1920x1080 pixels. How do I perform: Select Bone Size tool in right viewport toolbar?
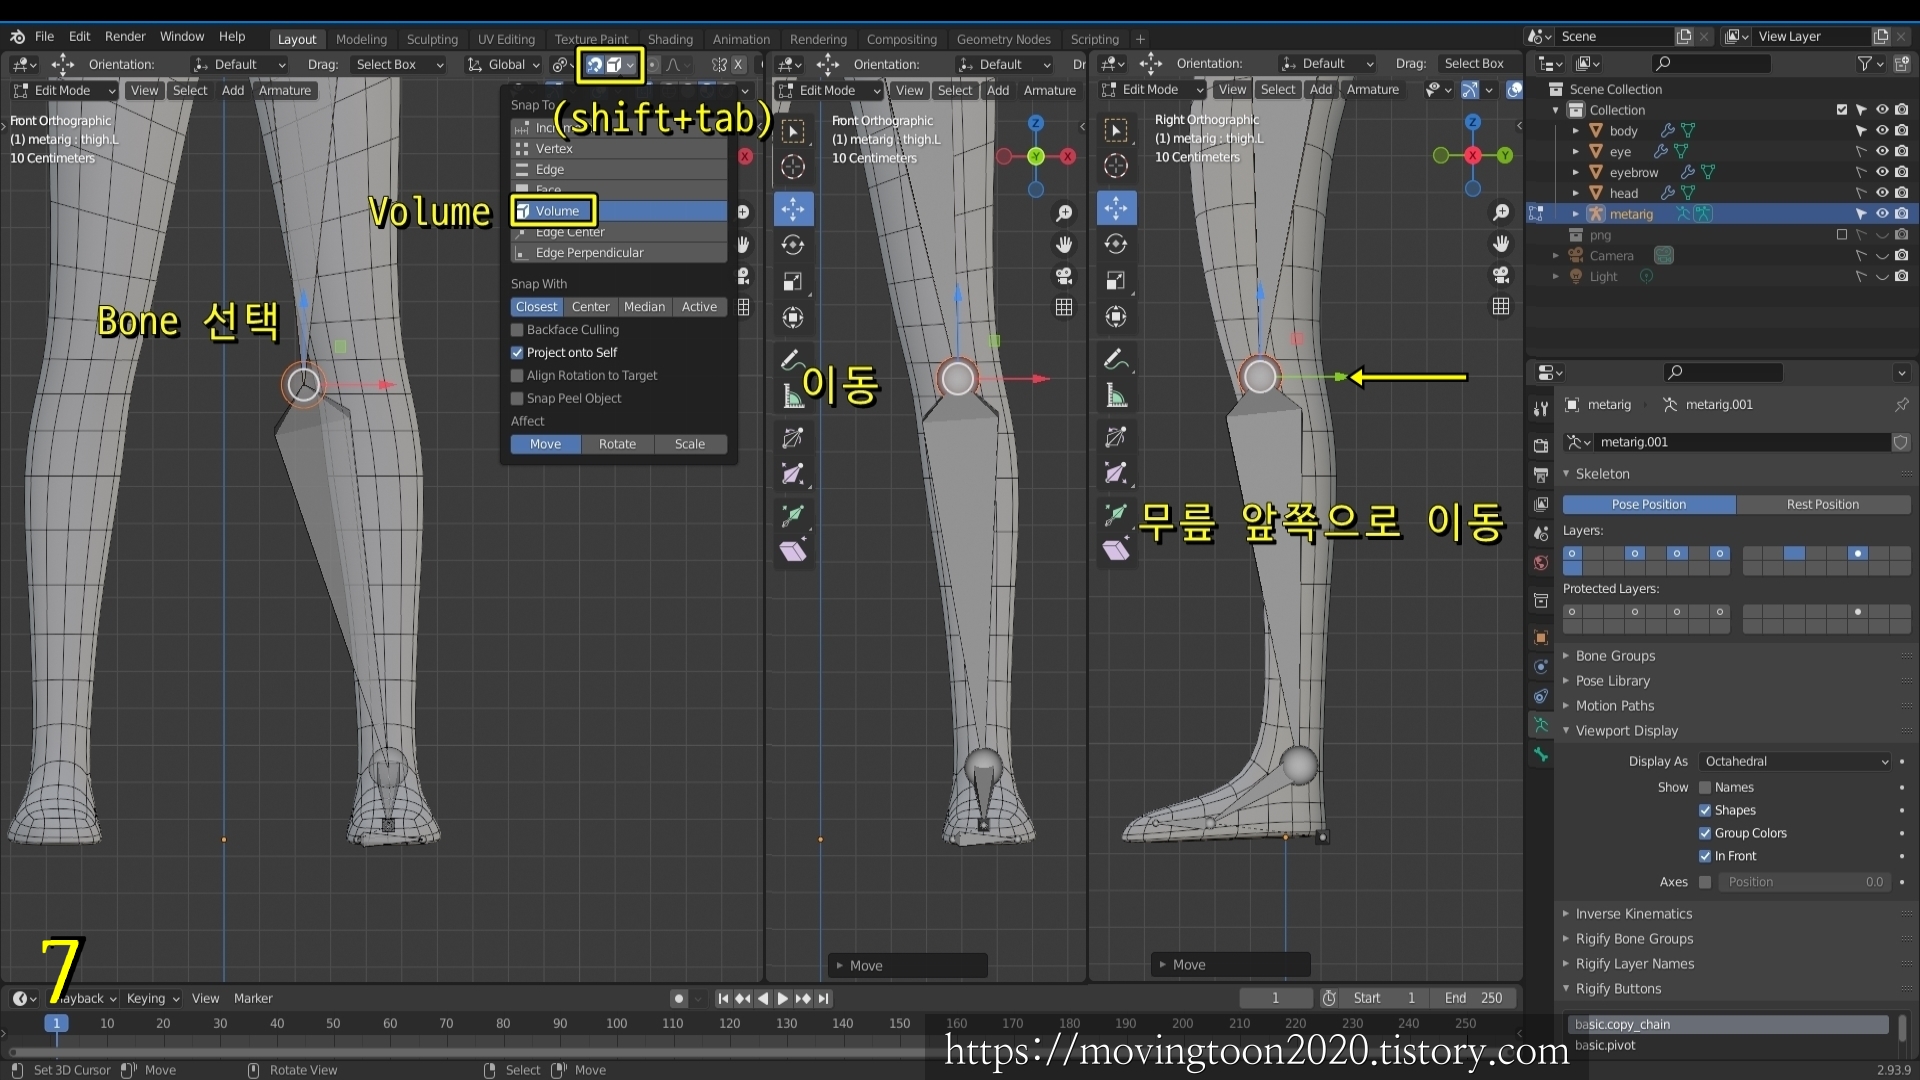coord(1116,472)
